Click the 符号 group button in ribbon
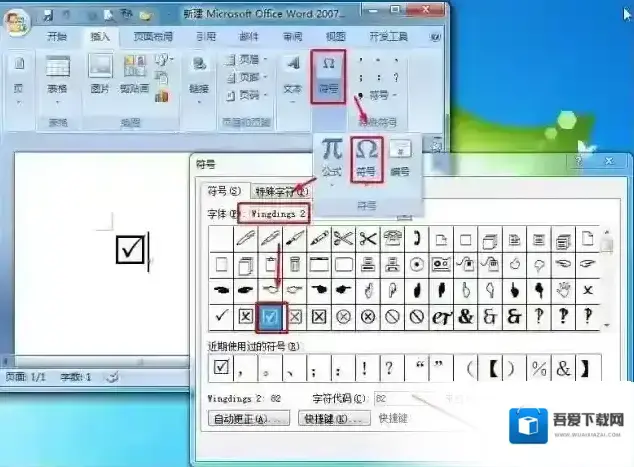This screenshot has height=467, width=634. click(x=328, y=76)
